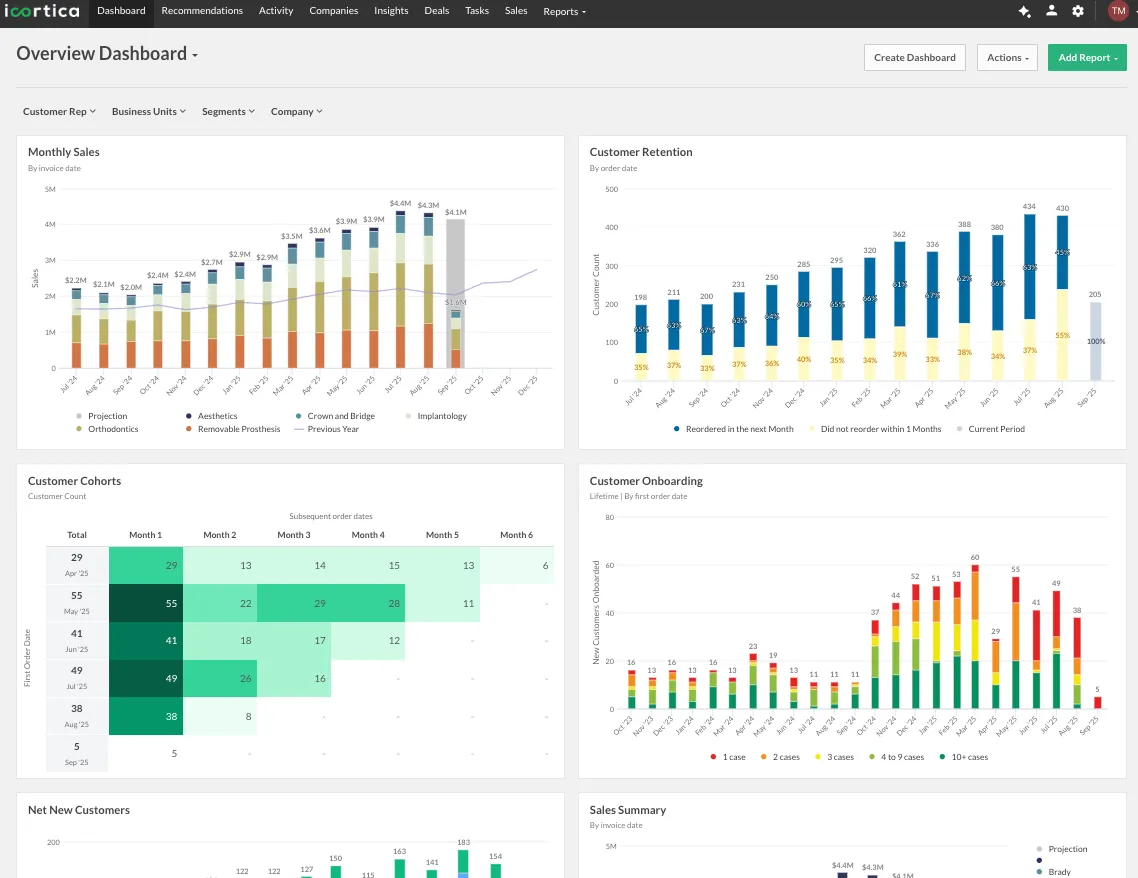Open the AI sparkle assistant icon
Image resolution: width=1138 pixels, height=878 pixels.
(1024, 11)
